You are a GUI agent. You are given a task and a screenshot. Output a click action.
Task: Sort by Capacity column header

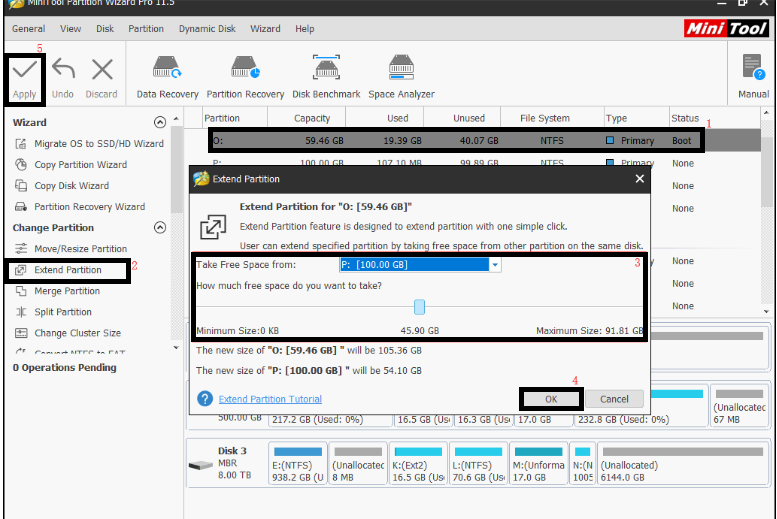point(312,118)
